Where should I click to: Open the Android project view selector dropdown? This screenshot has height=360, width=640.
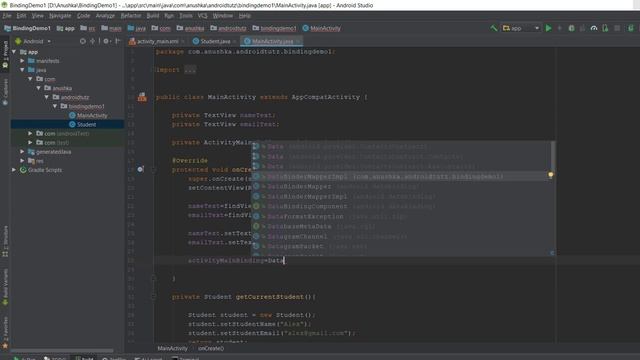click(x=33, y=41)
